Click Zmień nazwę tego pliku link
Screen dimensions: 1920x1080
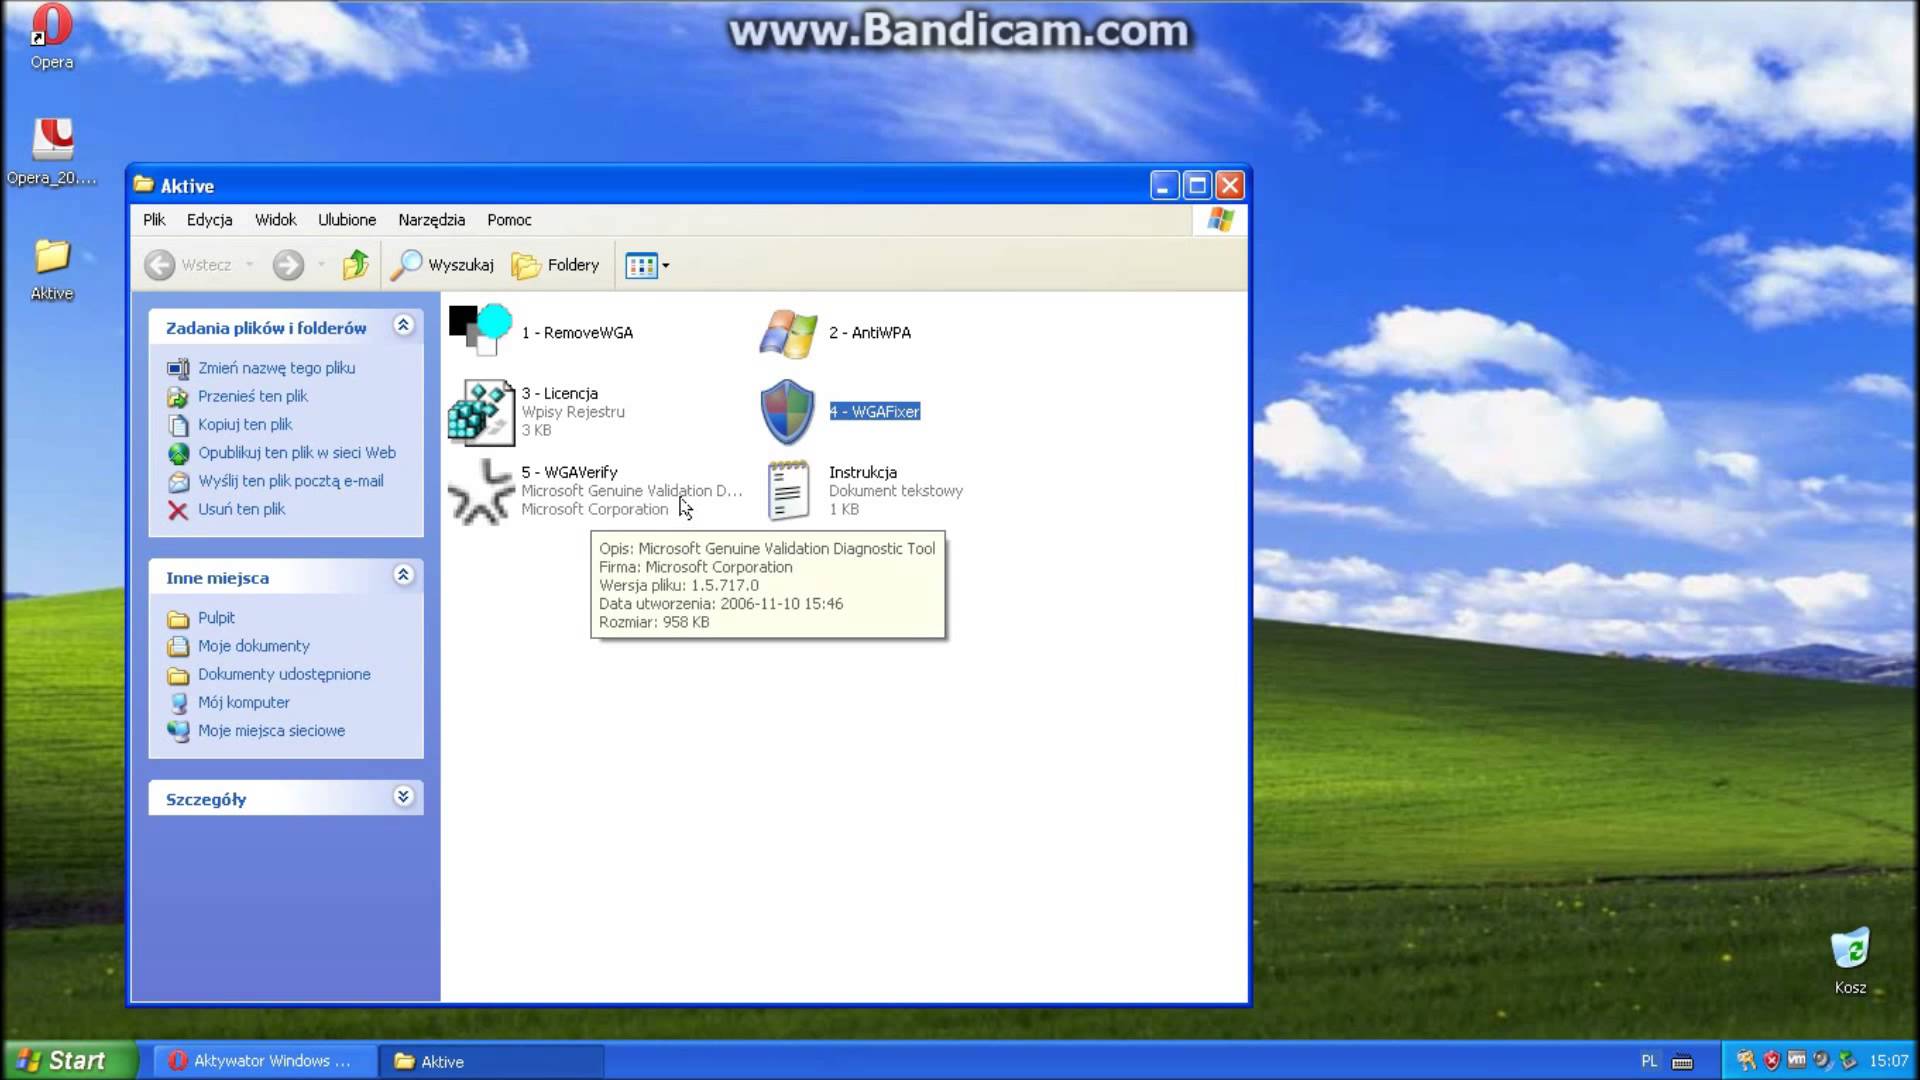[276, 368]
